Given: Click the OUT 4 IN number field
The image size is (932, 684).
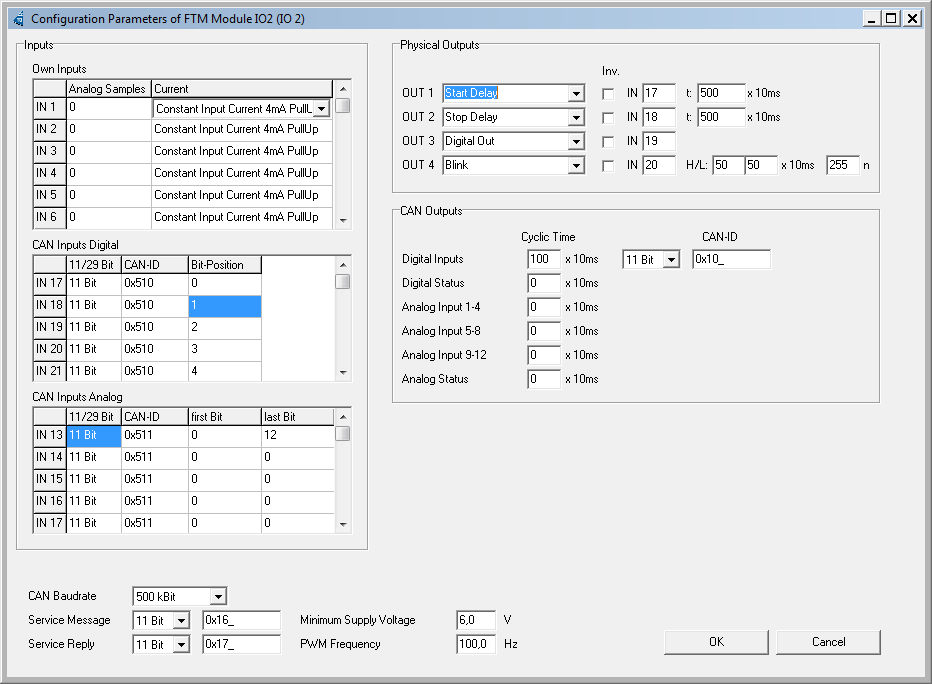Looking at the screenshot, I should 659,165.
